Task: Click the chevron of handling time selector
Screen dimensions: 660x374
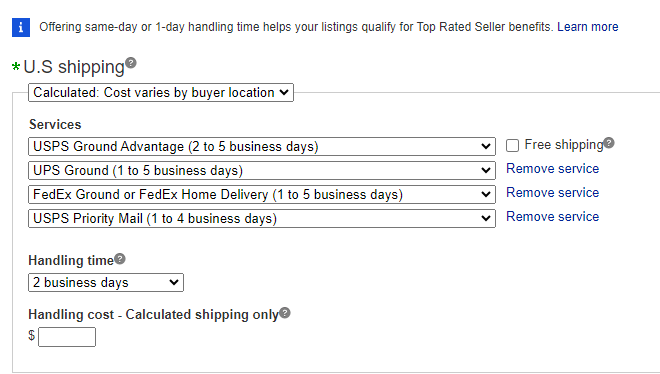Action: point(174,282)
